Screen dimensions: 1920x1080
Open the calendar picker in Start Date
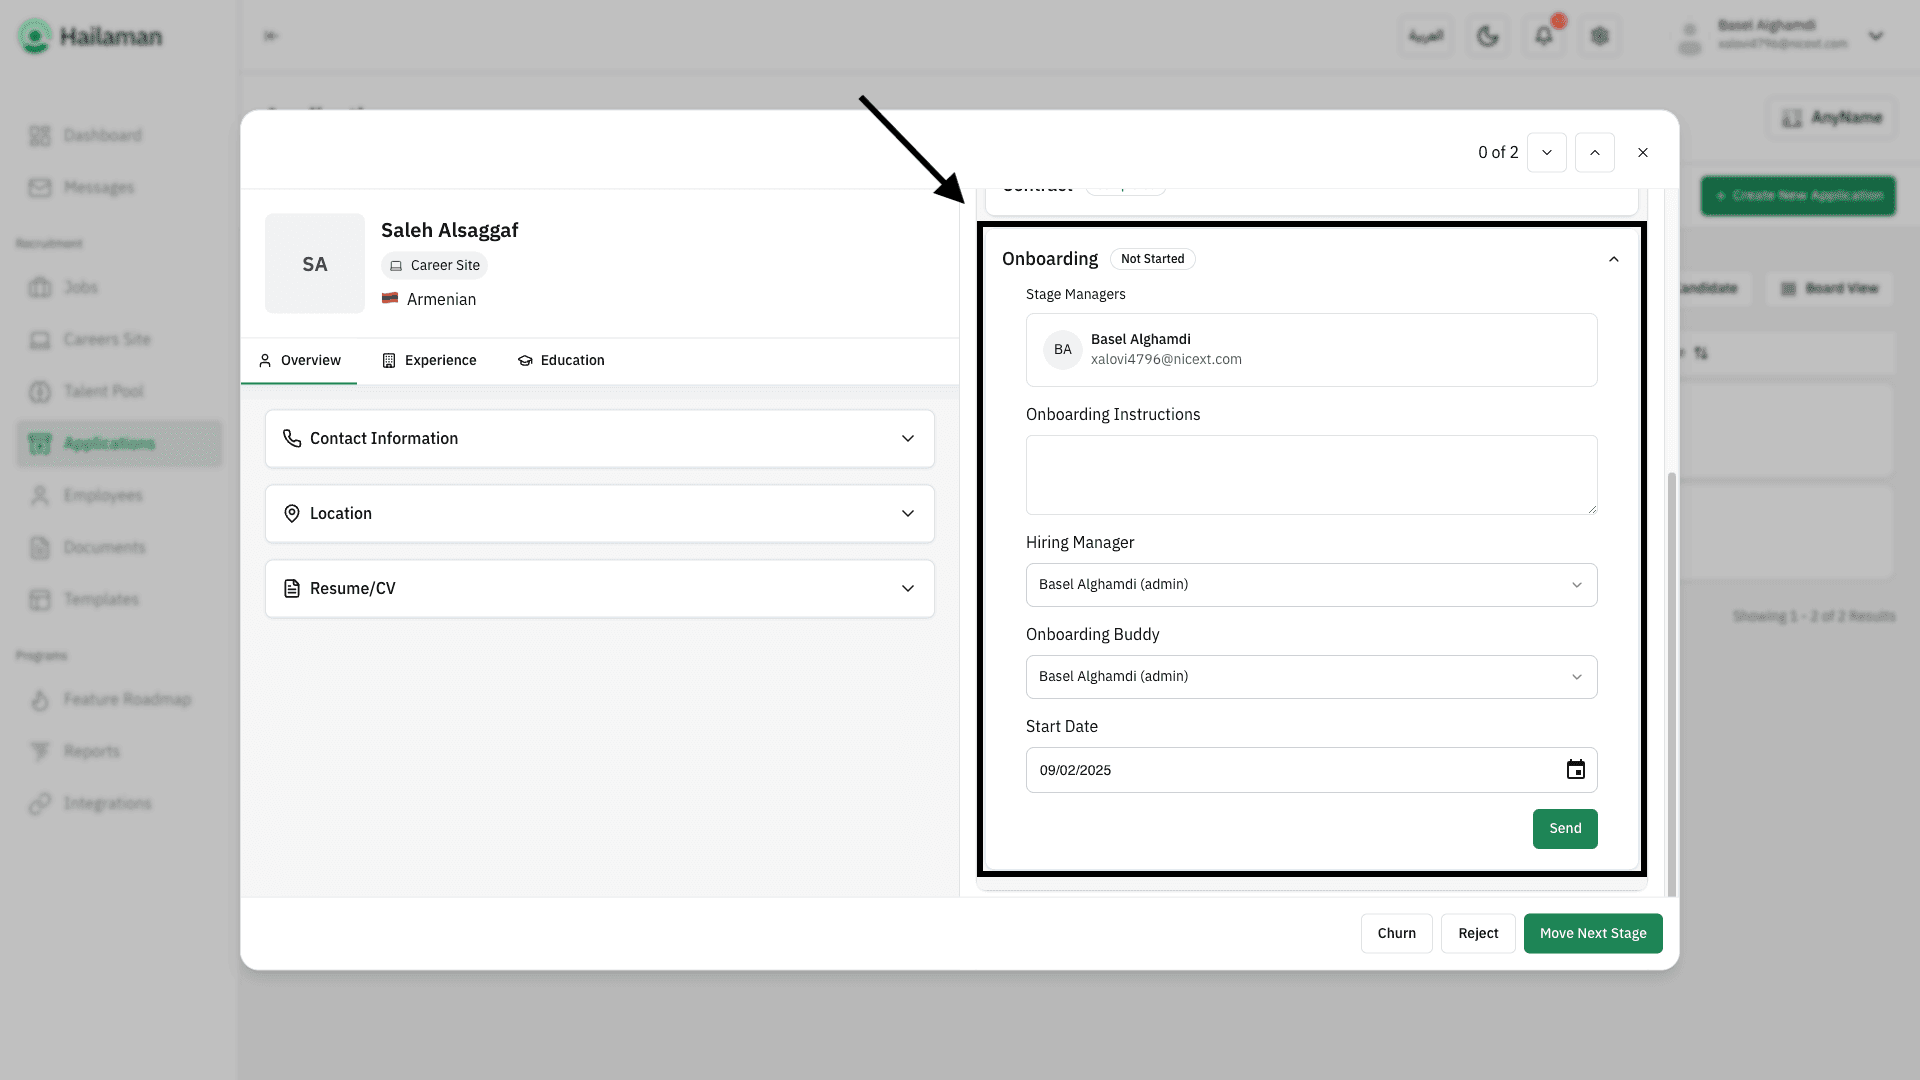point(1575,770)
